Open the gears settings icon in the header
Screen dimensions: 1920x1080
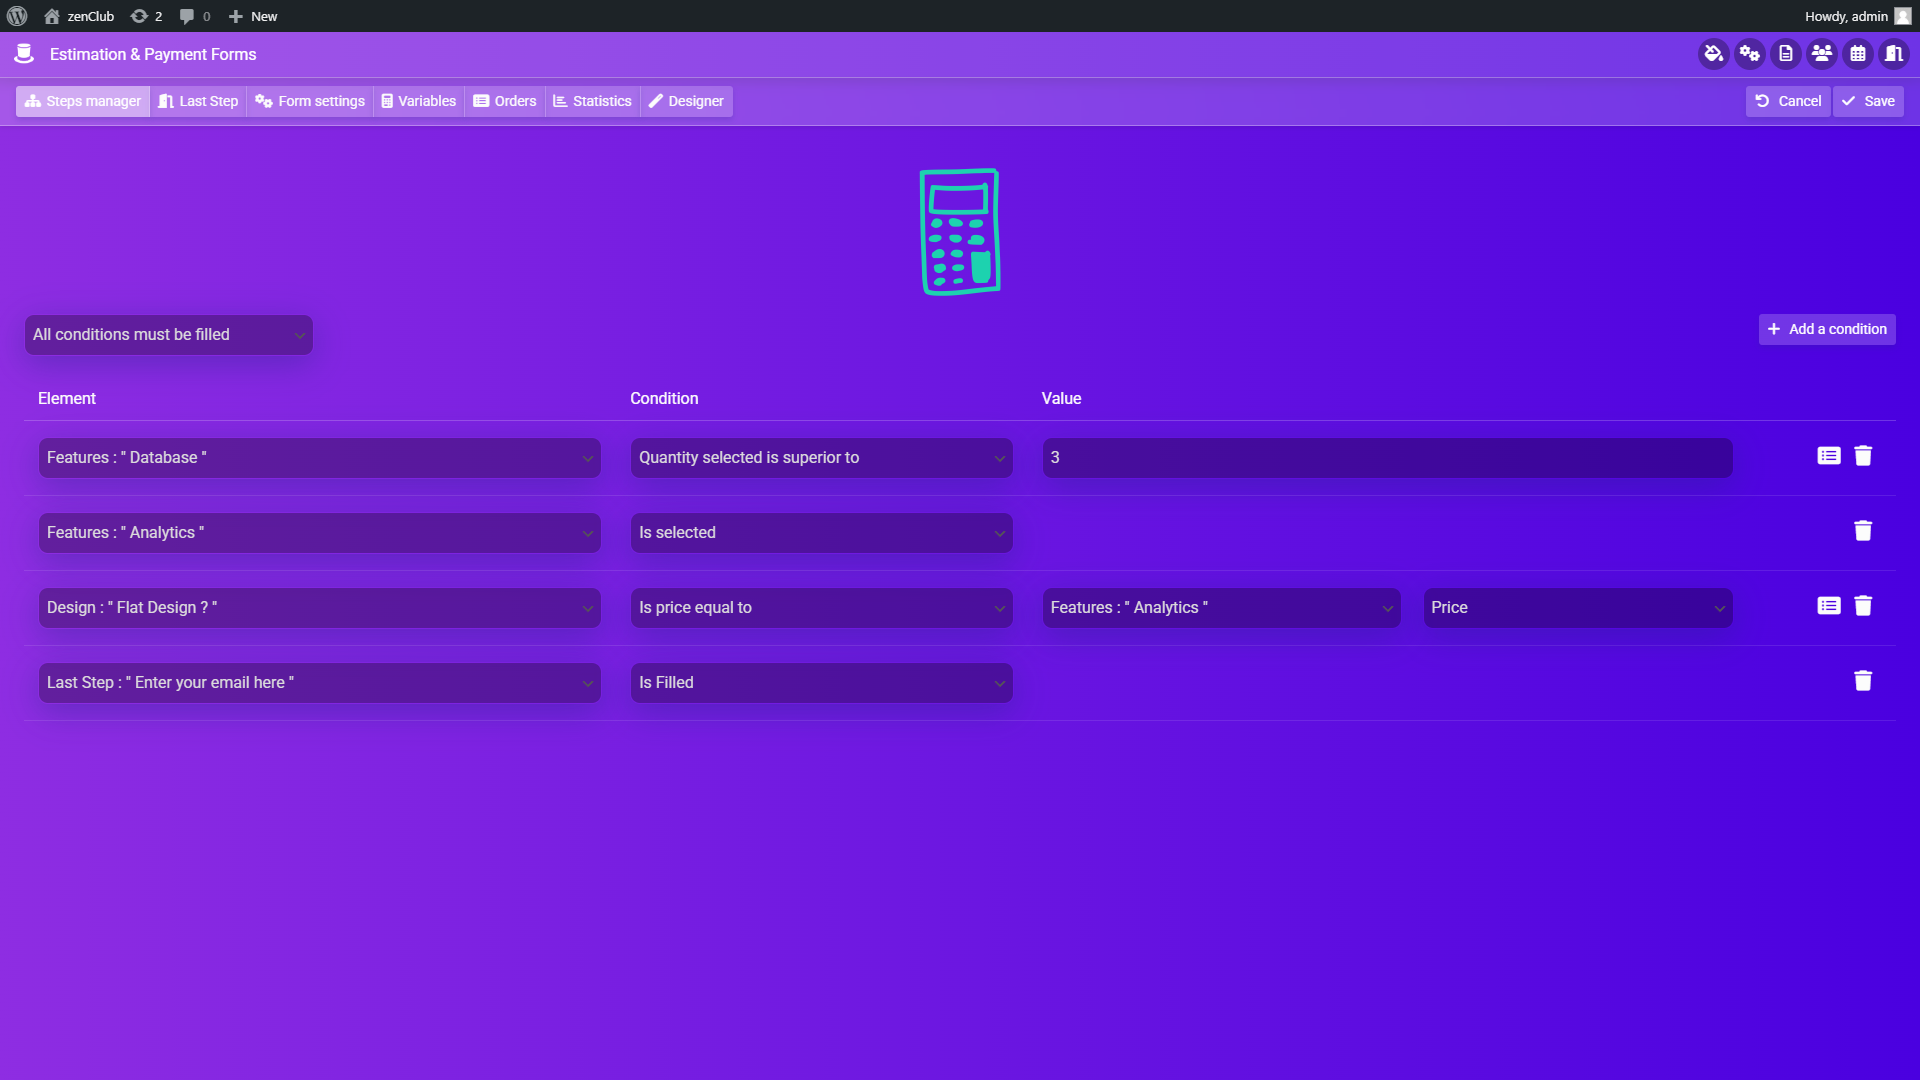[x=1749, y=54]
